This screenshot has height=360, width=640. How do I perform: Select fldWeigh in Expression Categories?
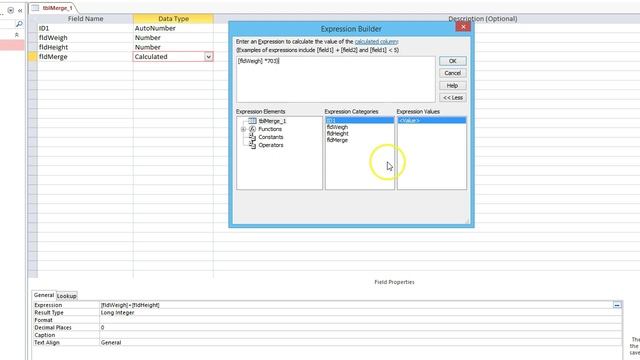click(337, 127)
